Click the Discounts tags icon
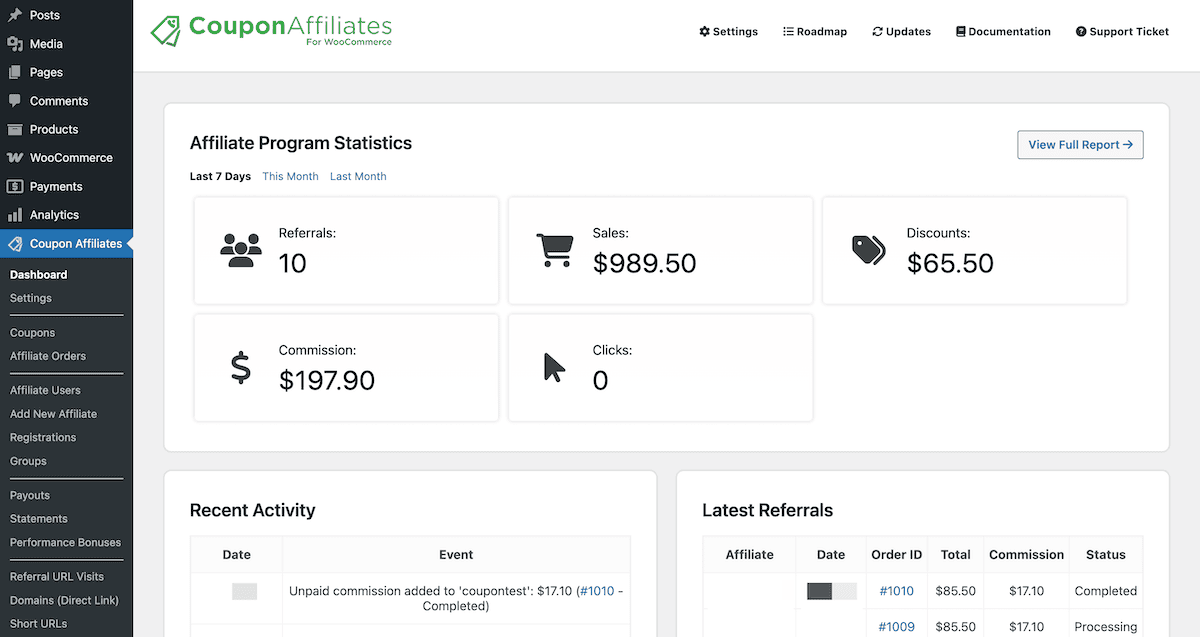The width and height of the screenshot is (1200, 637). (868, 250)
